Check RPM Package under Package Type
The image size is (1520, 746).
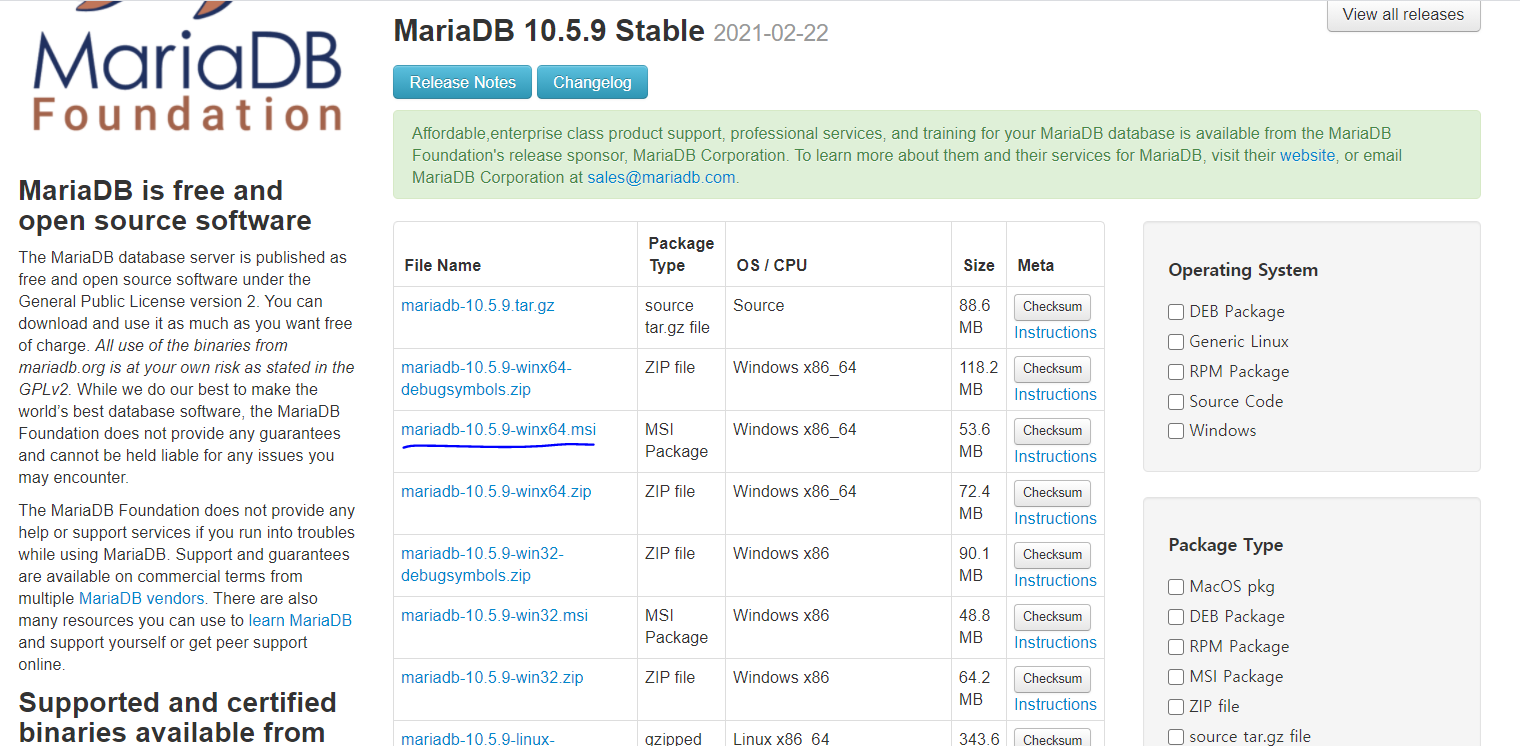tap(1176, 648)
